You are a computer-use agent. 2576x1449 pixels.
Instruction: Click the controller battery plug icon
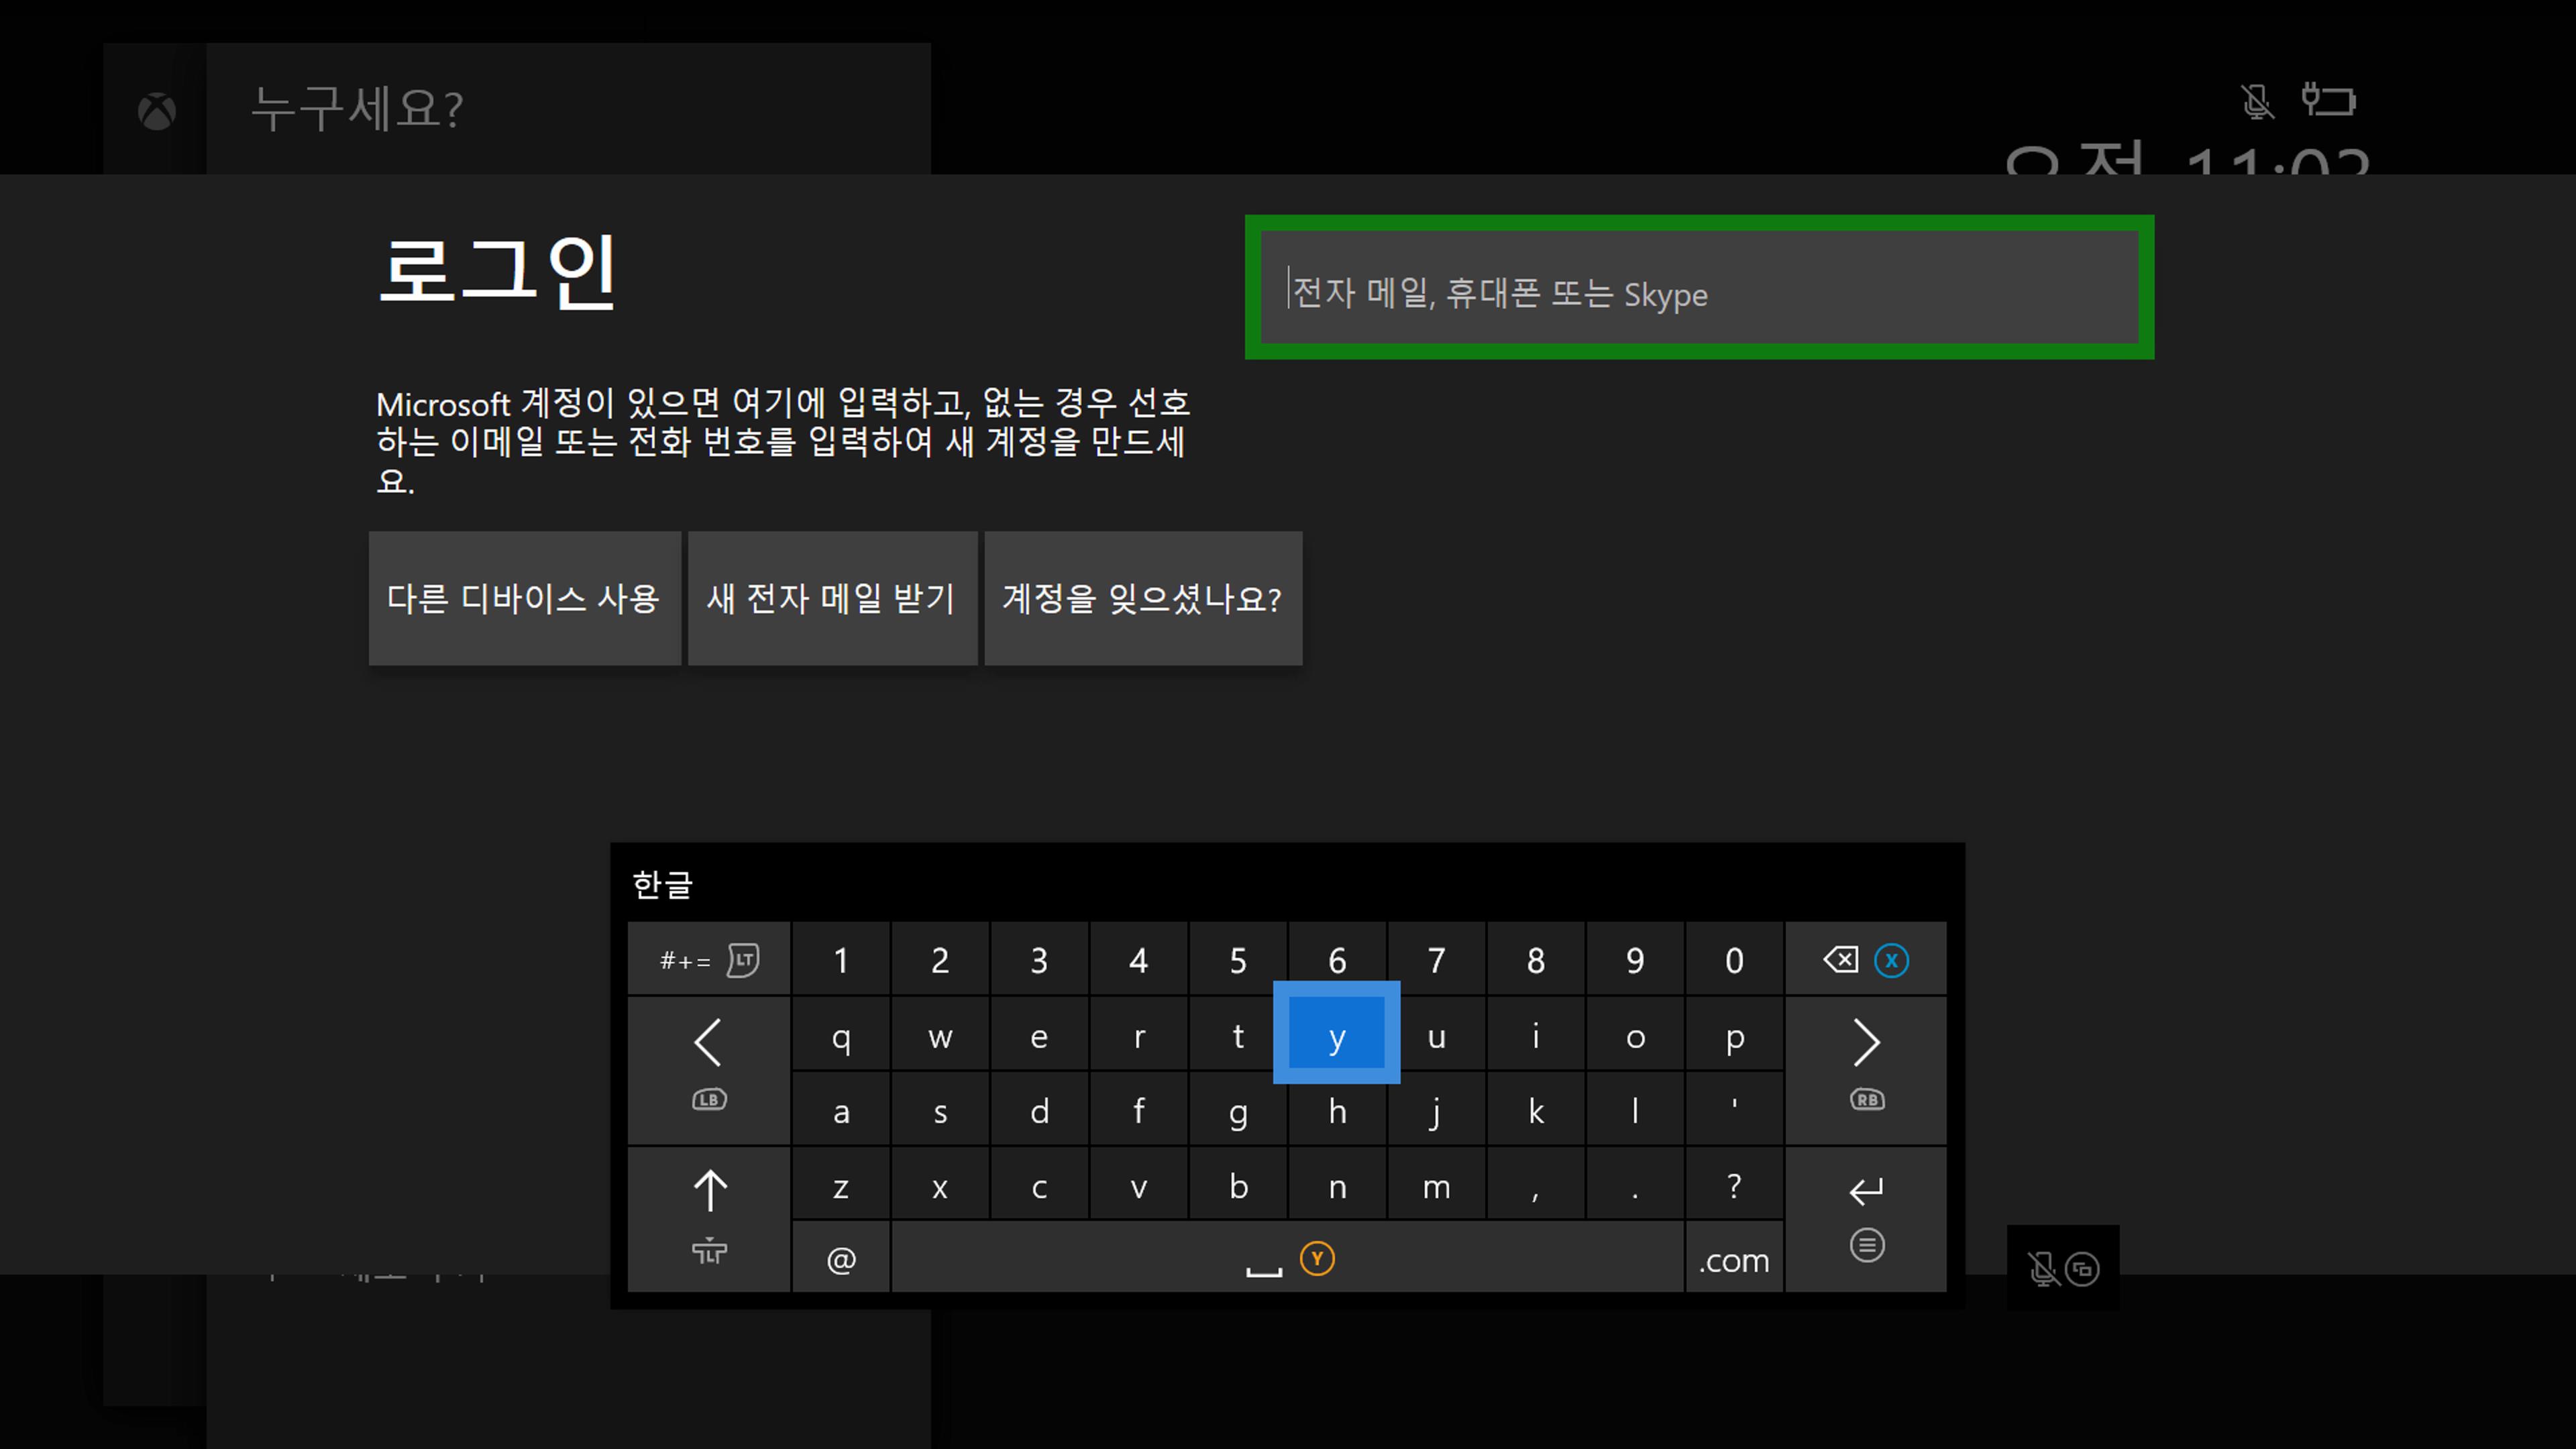coord(2328,99)
